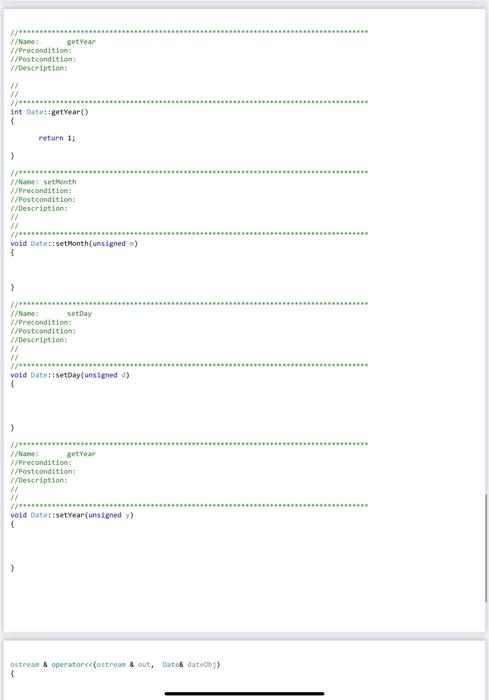This screenshot has width=489, height=700.
Task: Click the comment '//Name: setMonth'
Action: (43, 182)
